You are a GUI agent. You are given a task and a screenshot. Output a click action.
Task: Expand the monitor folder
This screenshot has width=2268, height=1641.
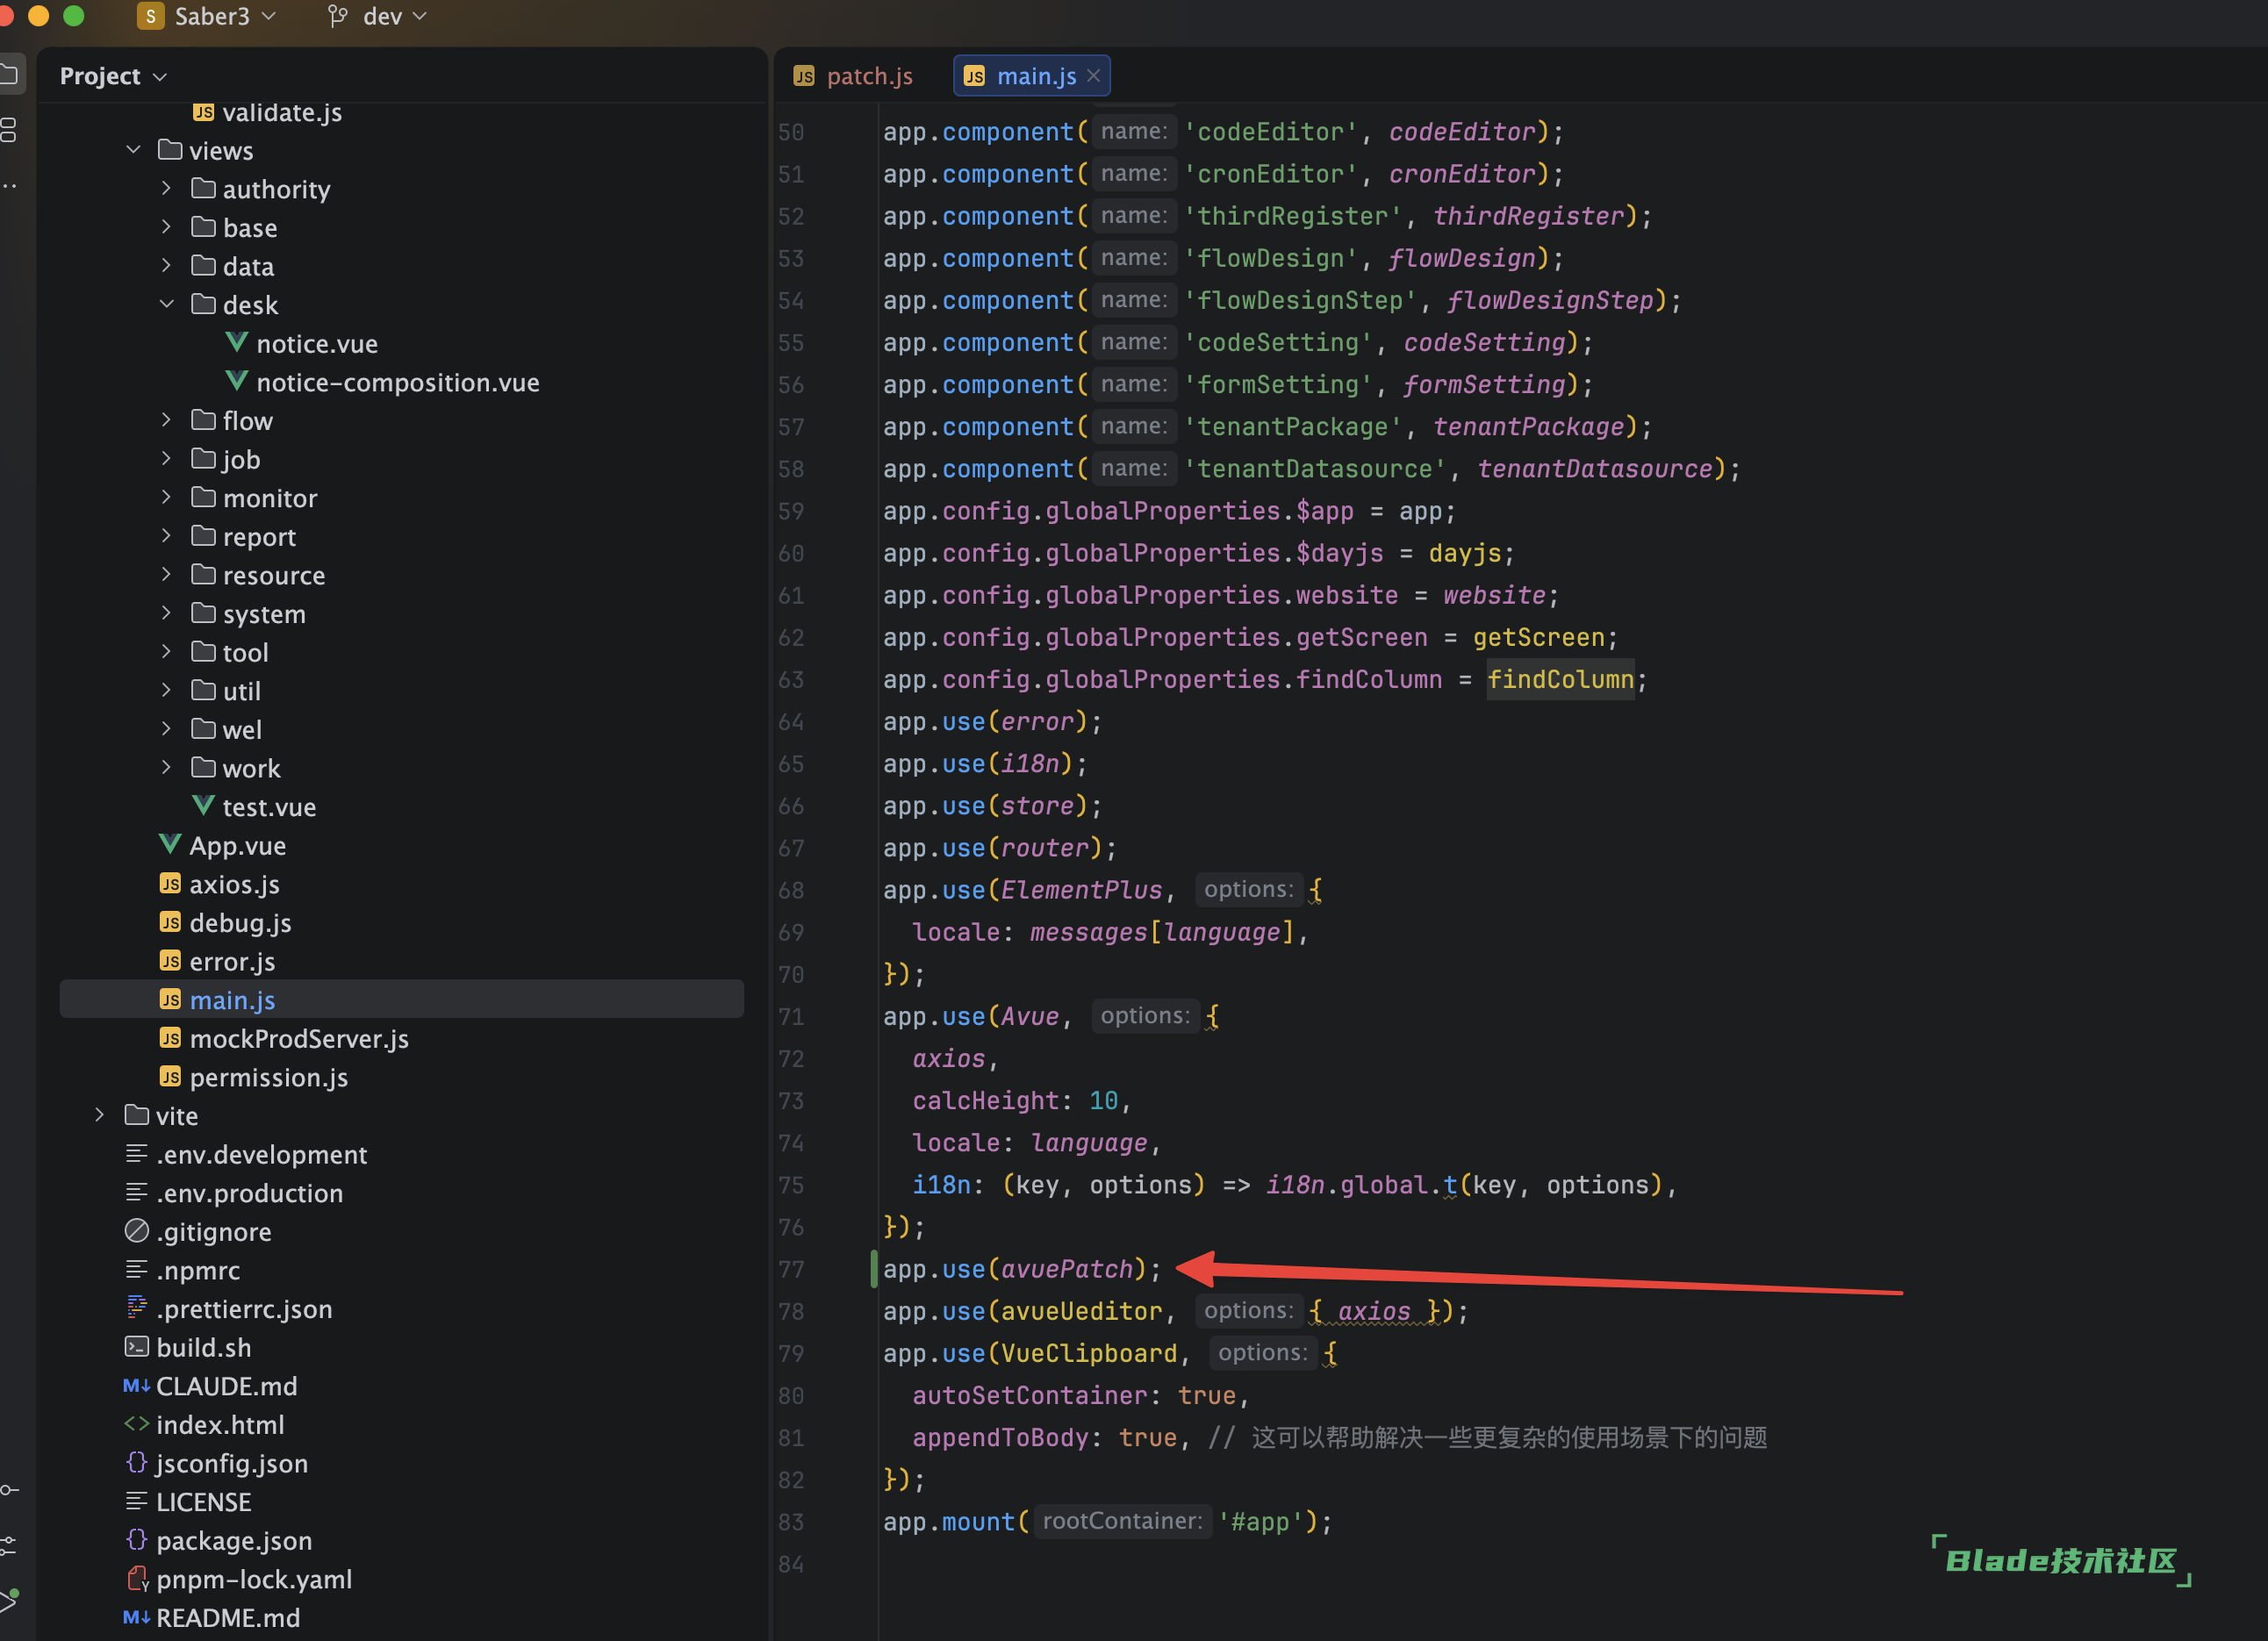166,498
